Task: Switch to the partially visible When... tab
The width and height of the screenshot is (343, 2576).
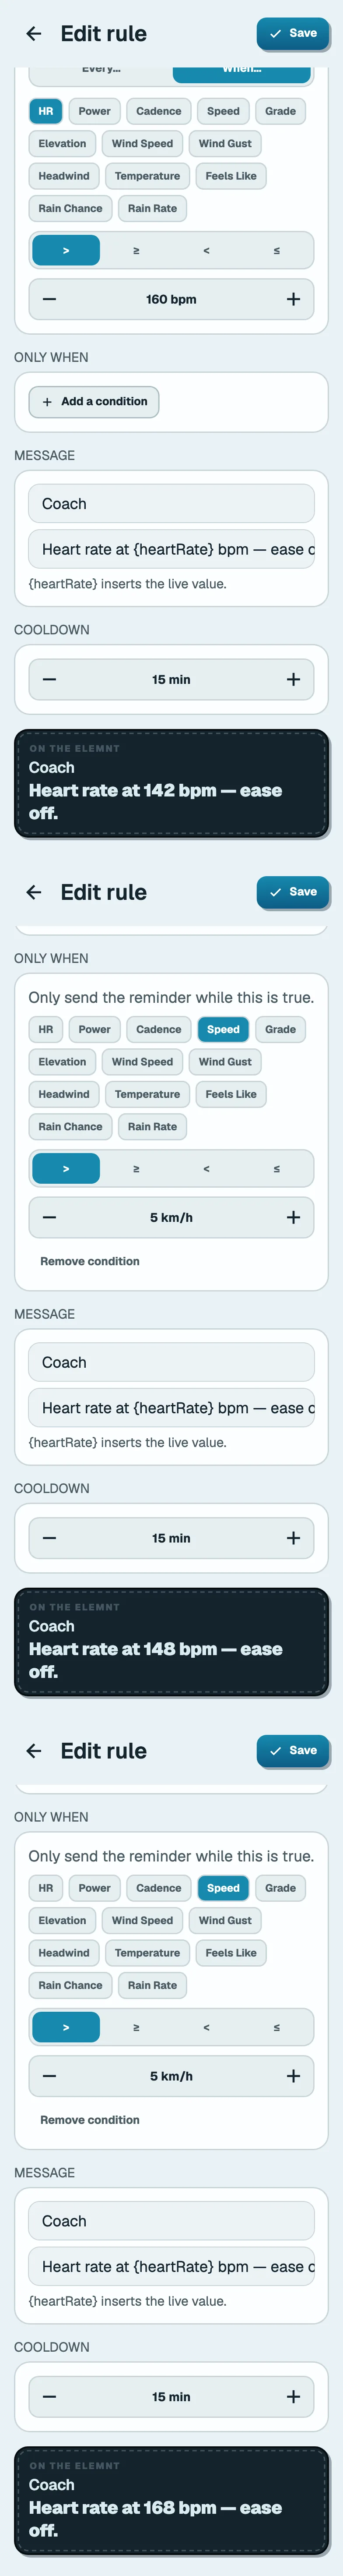Action: coord(242,71)
